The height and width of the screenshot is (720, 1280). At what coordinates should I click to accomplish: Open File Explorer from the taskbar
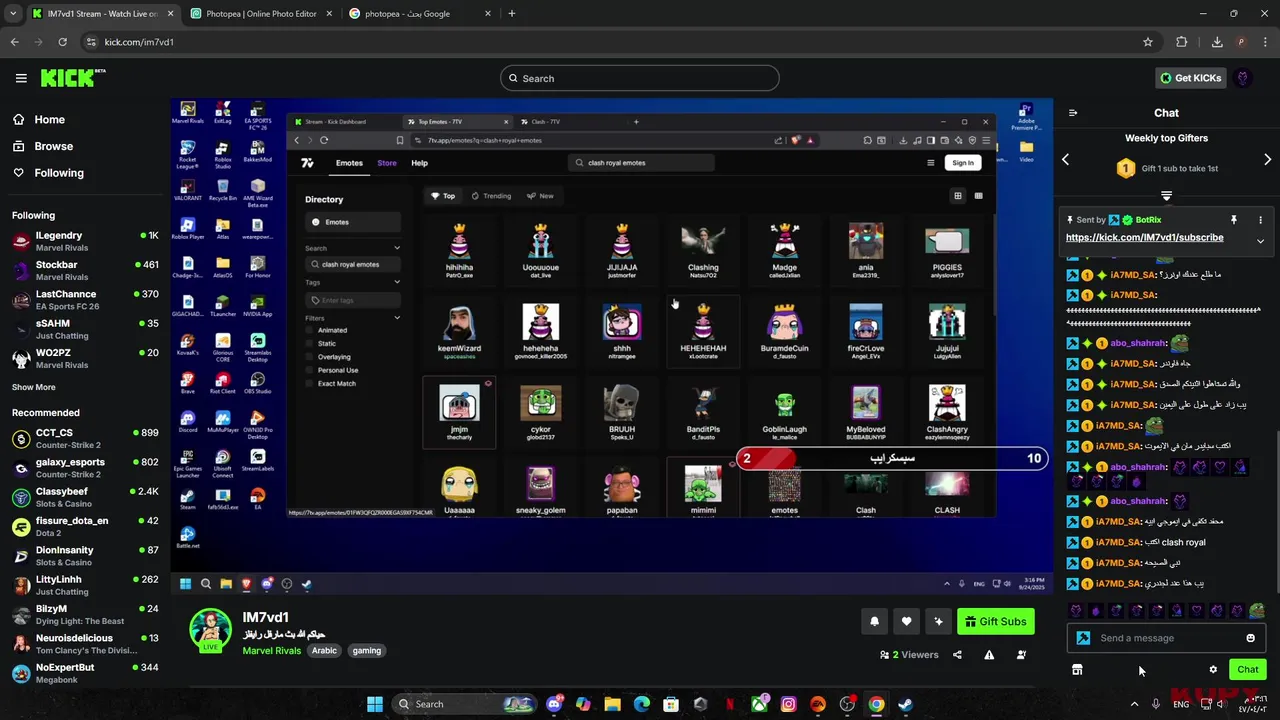click(x=612, y=704)
